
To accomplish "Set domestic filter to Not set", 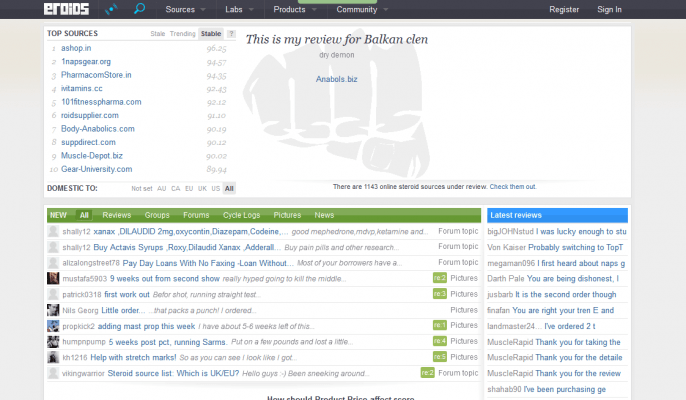I will point(142,189).
